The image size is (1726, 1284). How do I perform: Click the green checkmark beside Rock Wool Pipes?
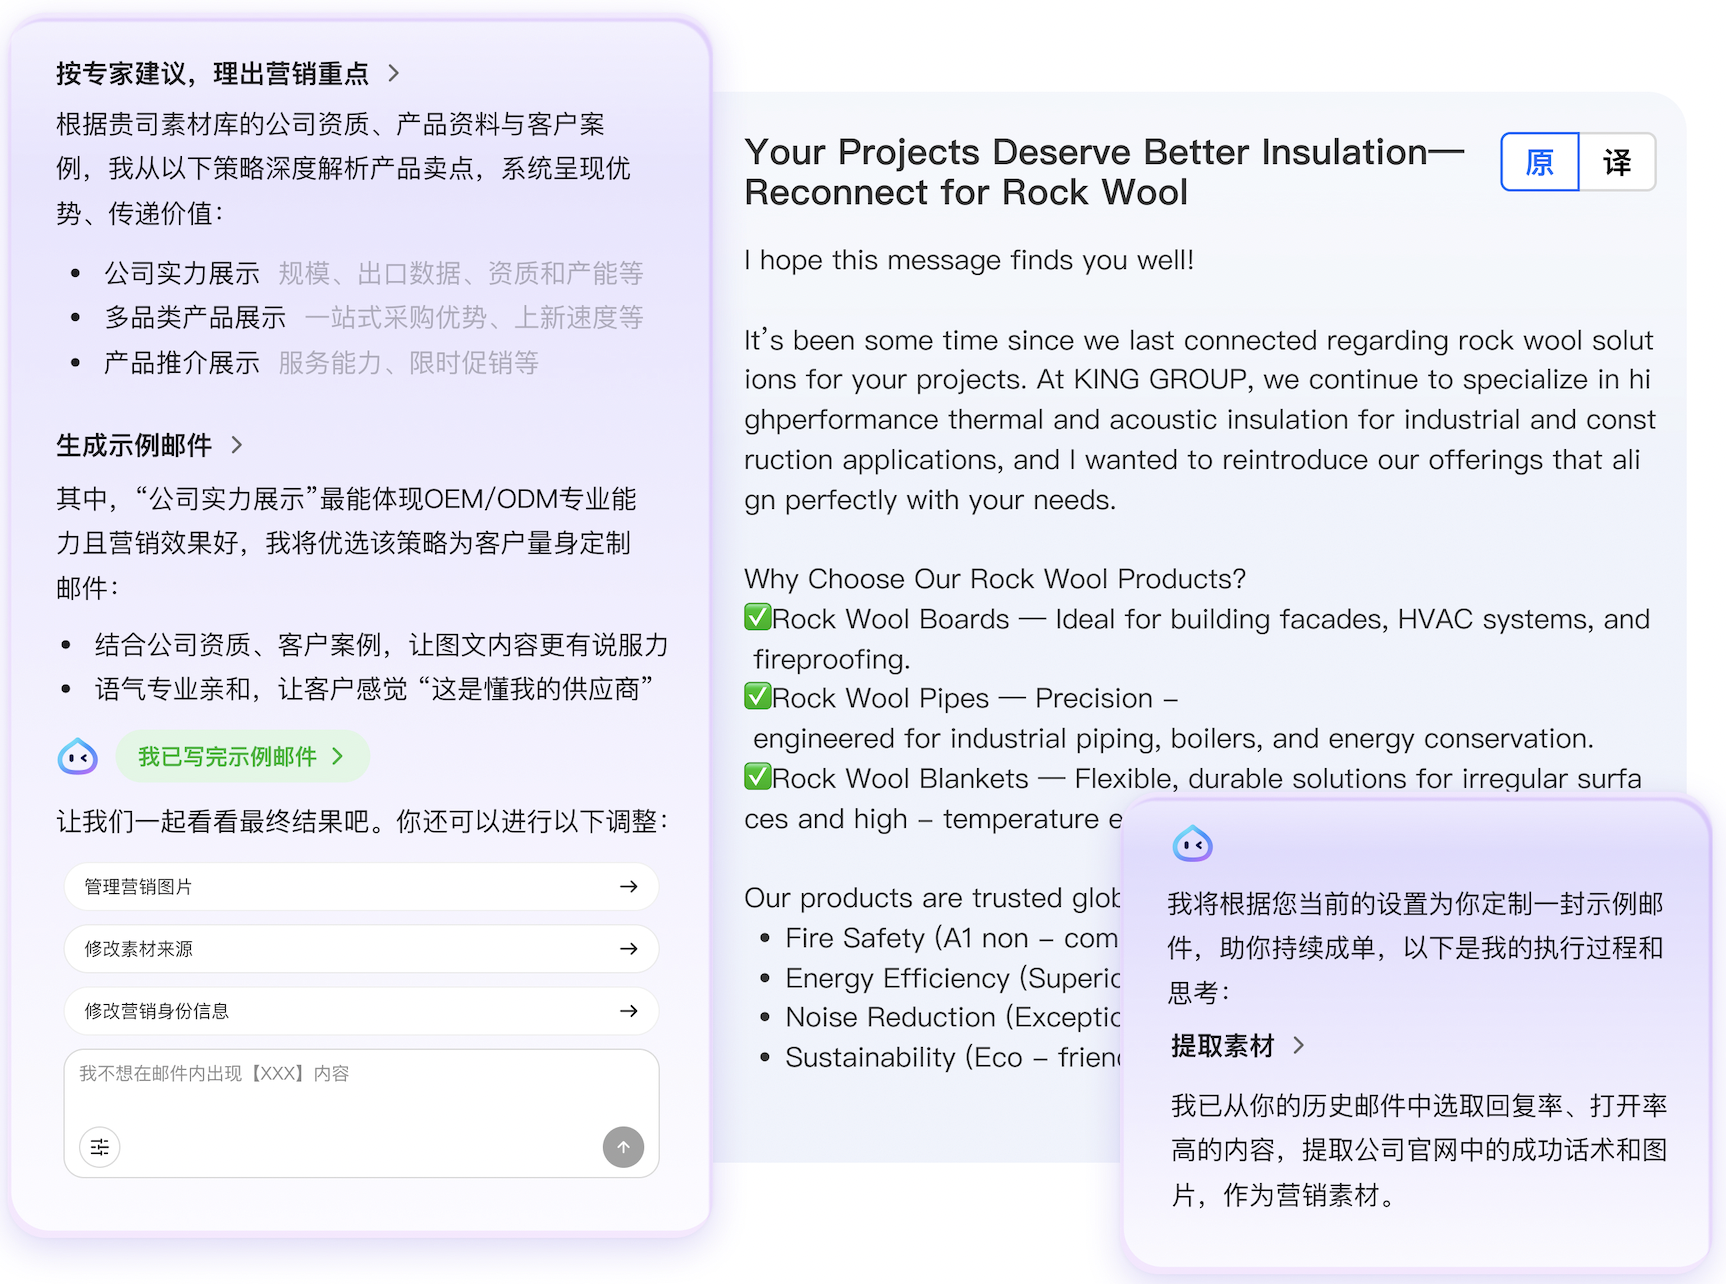758,697
